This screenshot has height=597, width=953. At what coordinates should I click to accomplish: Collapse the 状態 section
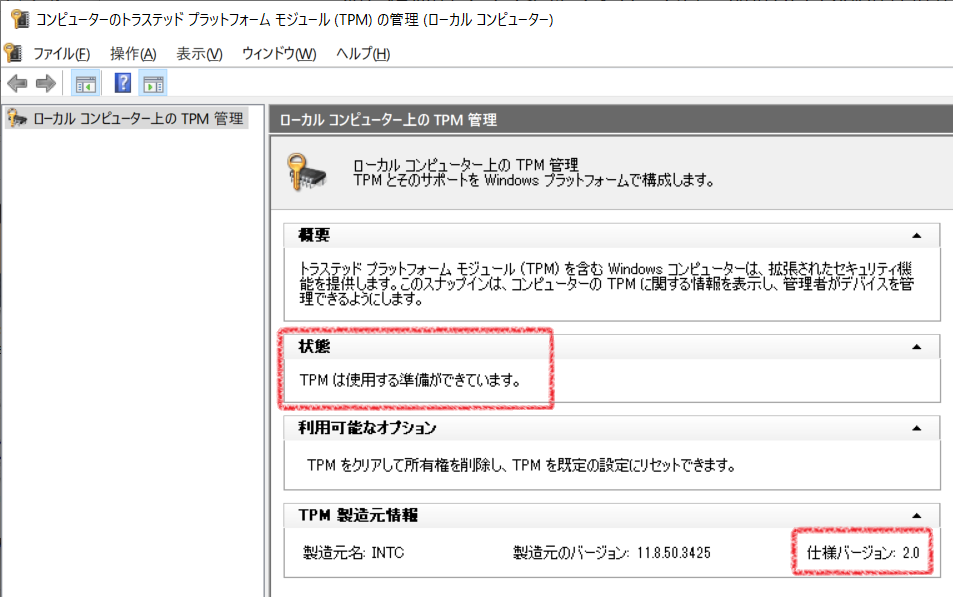pyautogui.click(x=917, y=347)
